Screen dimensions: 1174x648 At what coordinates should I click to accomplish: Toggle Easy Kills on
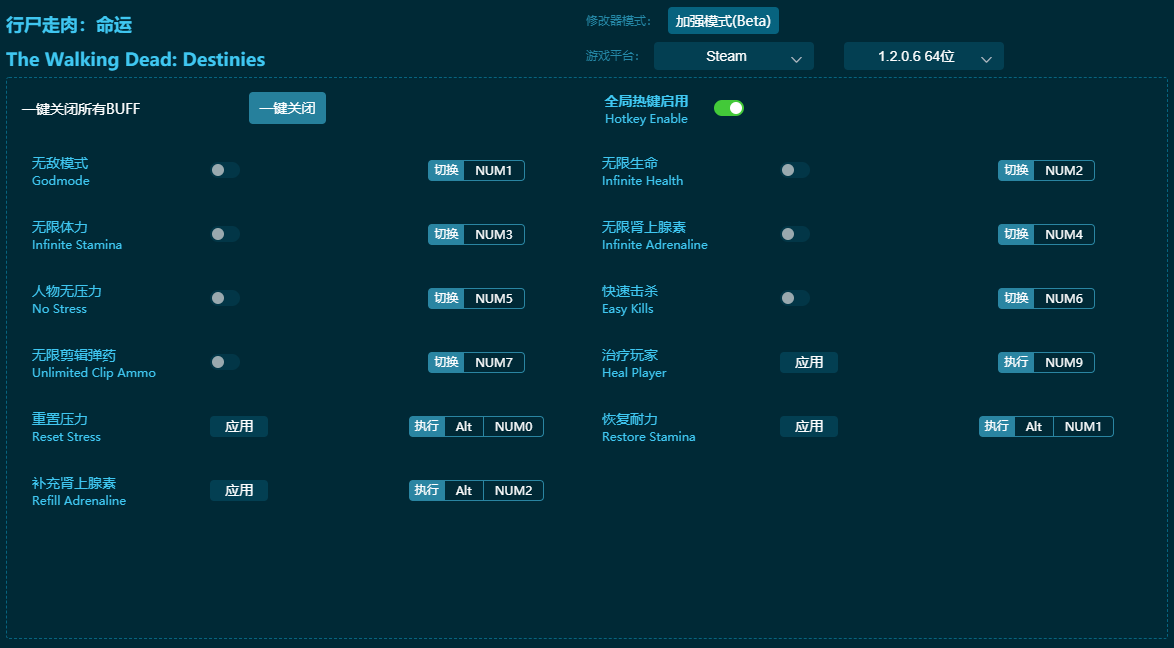[794, 298]
